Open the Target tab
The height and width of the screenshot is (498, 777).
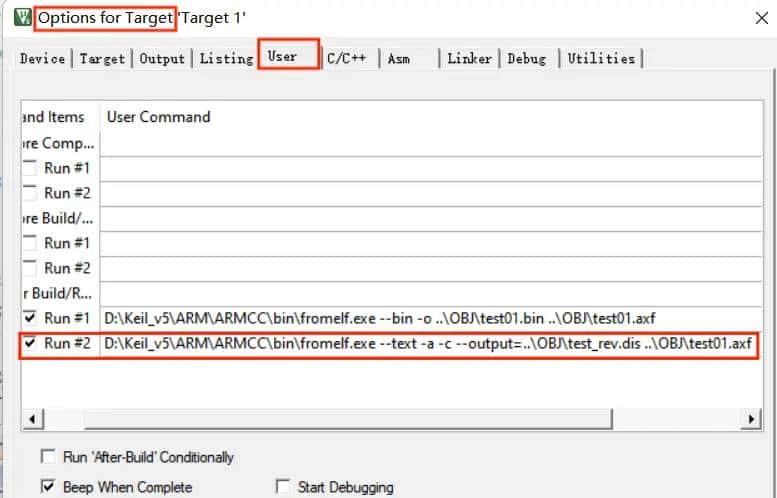tap(102, 59)
